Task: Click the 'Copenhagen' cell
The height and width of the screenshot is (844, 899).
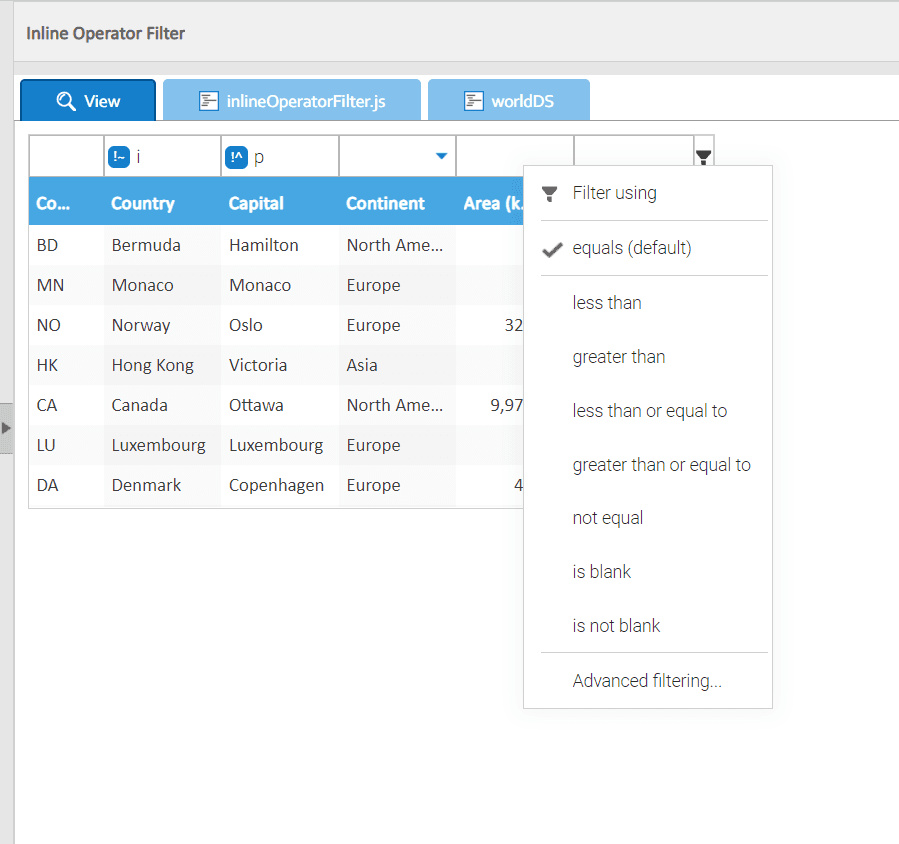Action: [x=280, y=485]
